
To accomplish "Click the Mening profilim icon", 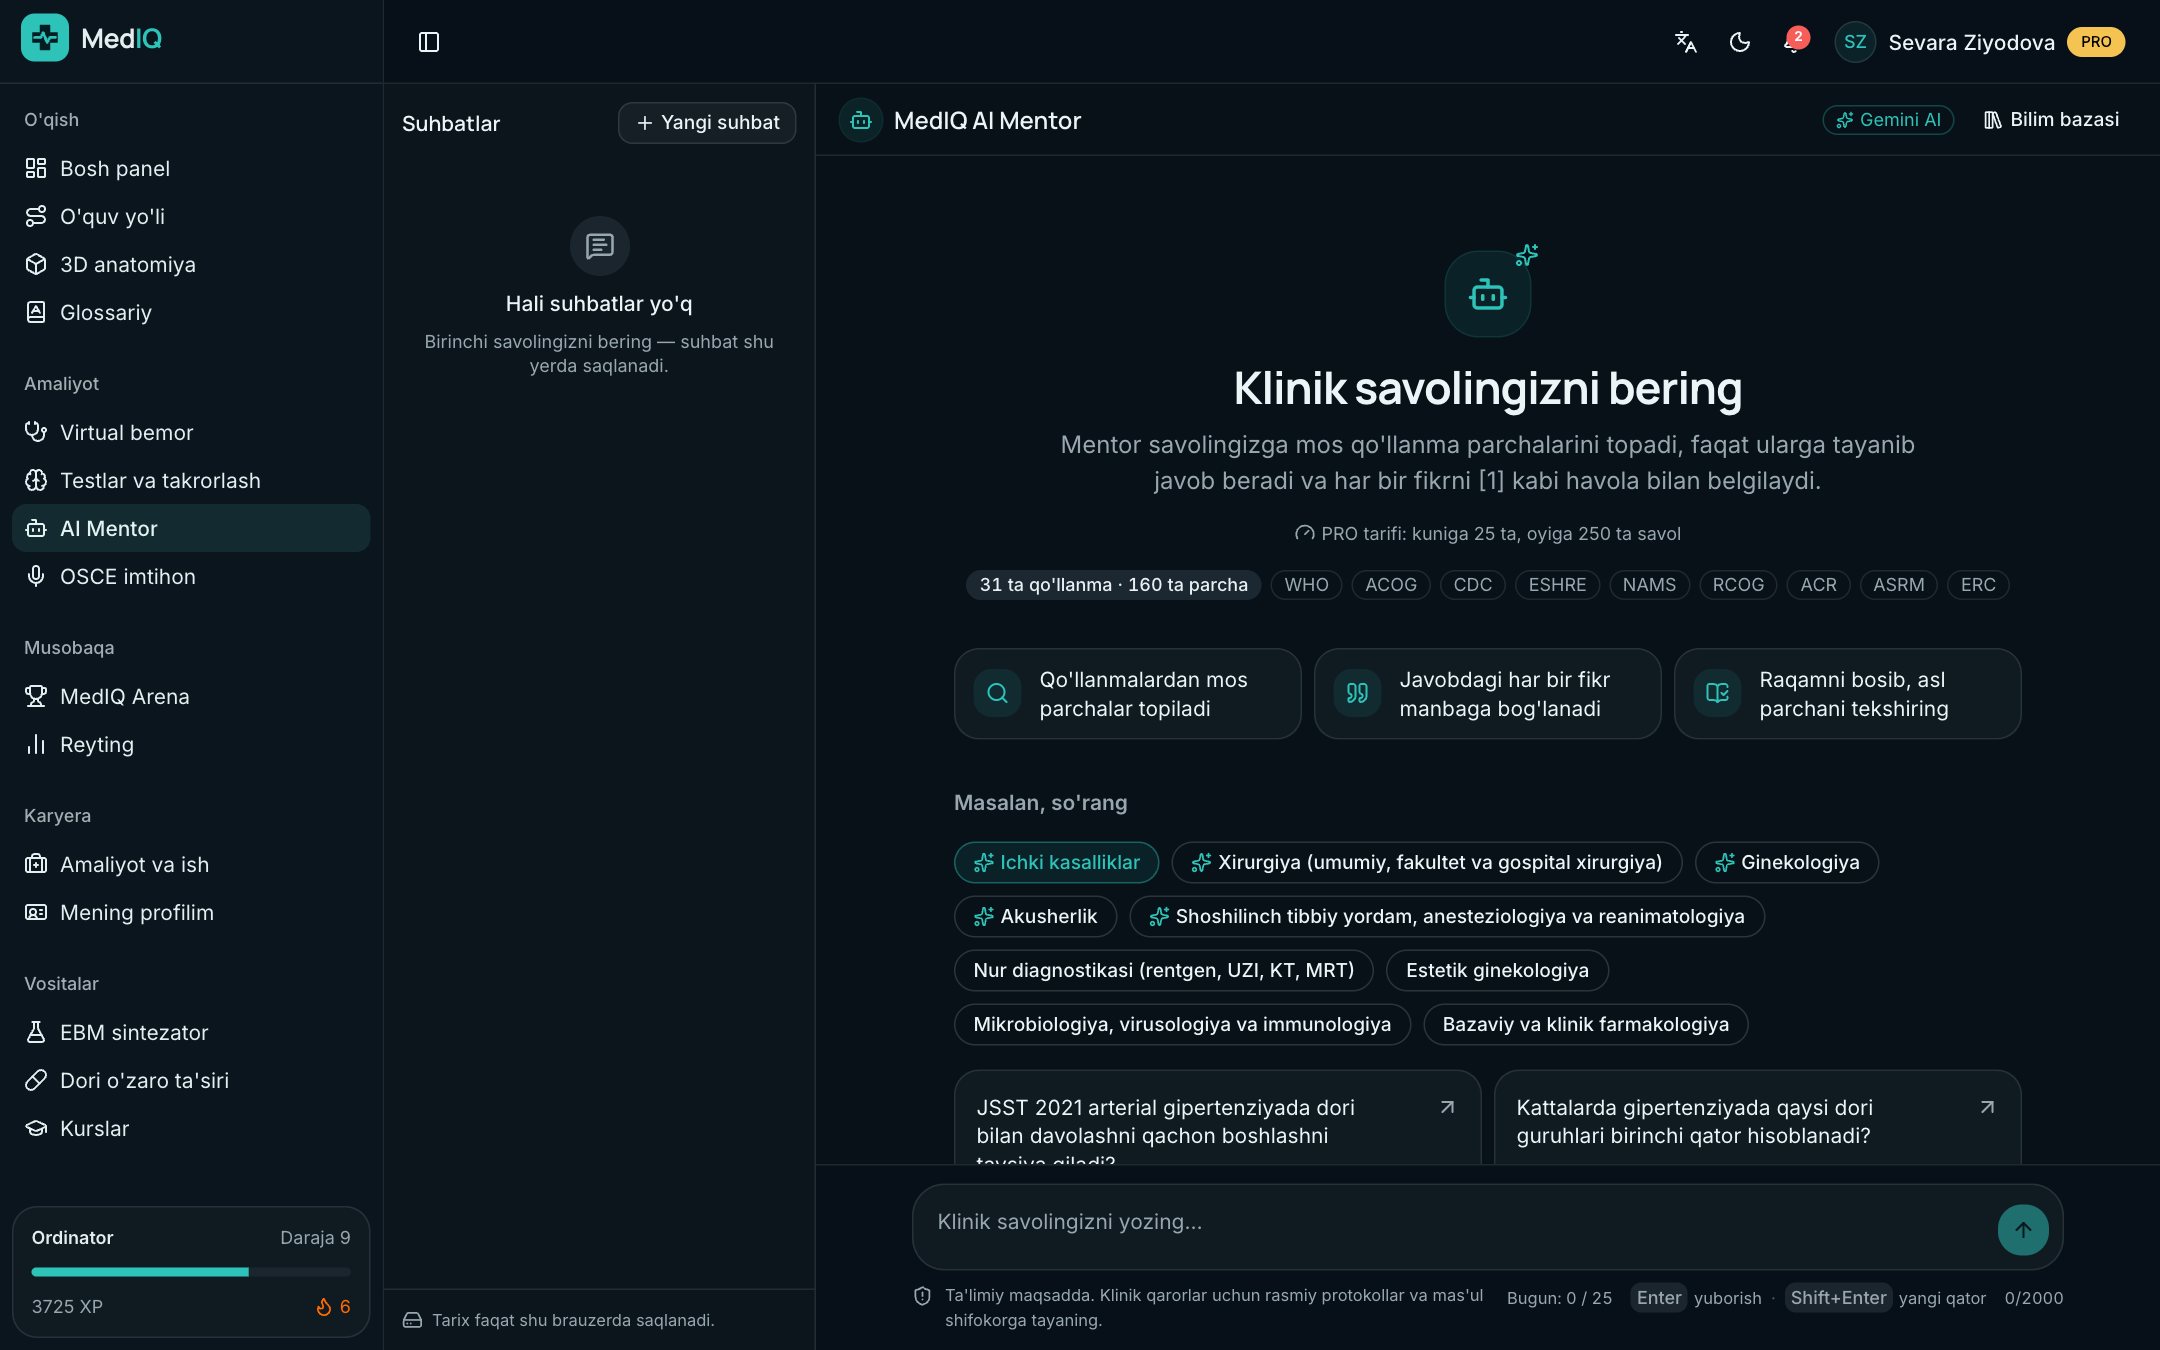I will tap(36, 912).
